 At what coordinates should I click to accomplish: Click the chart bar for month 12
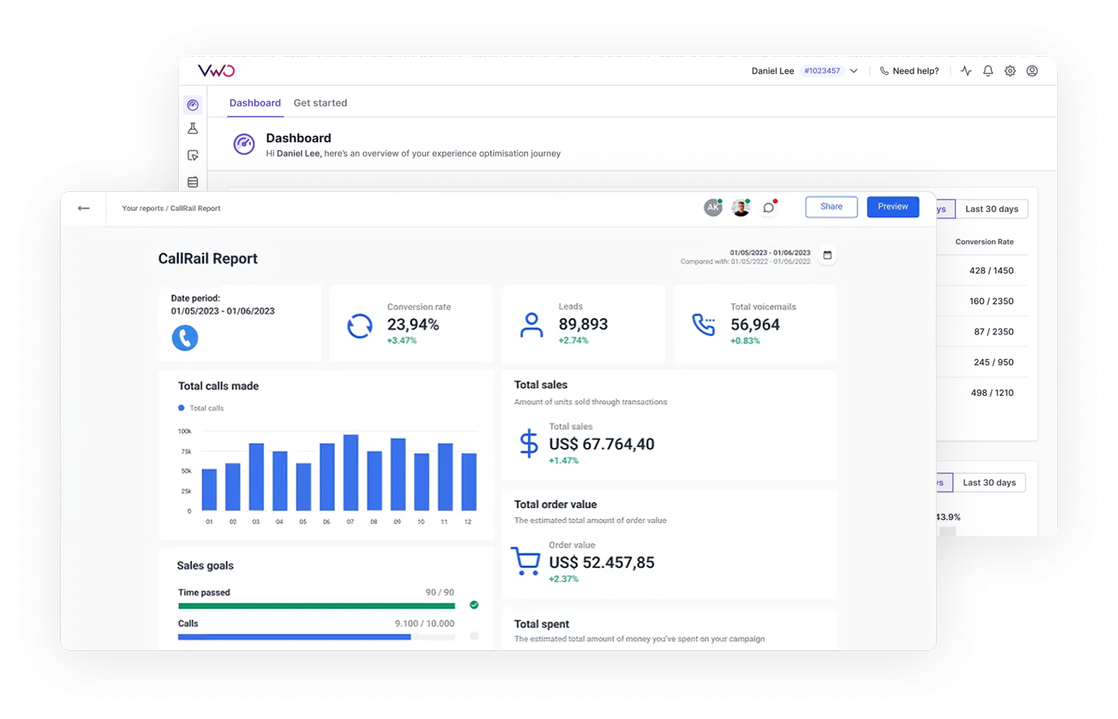click(x=468, y=481)
